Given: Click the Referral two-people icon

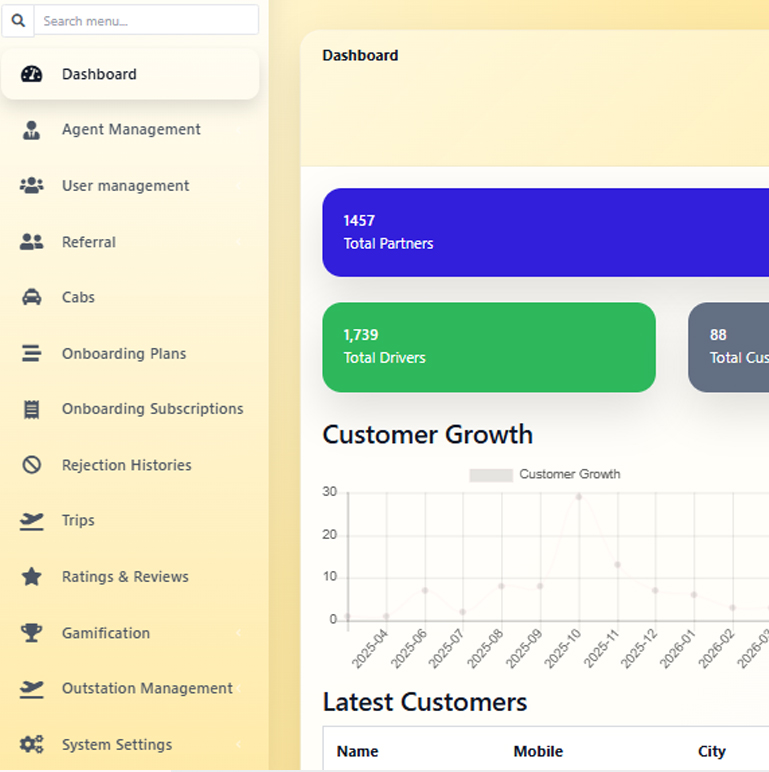Looking at the screenshot, I should pyautogui.click(x=32, y=242).
